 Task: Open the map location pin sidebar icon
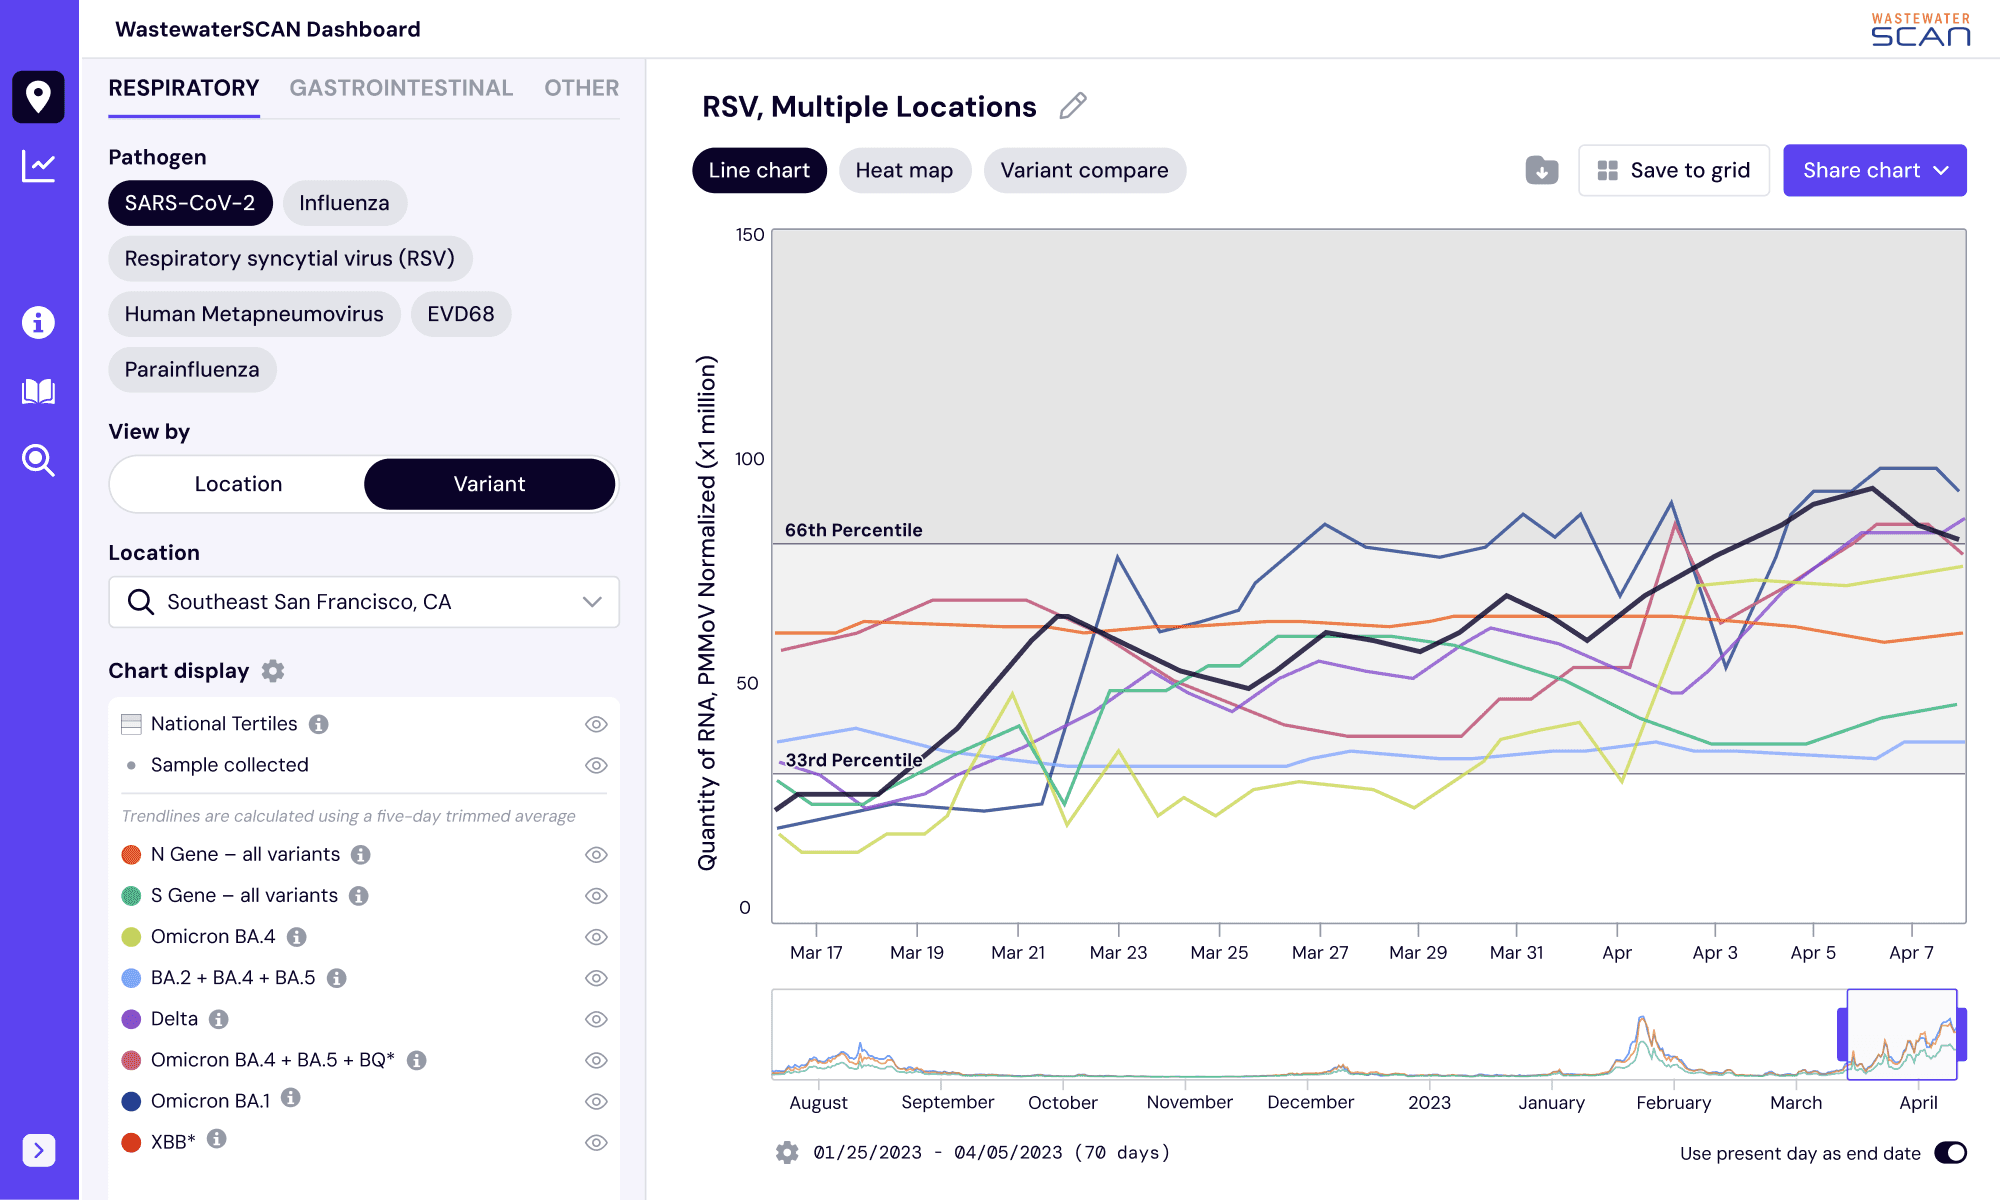(38, 97)
